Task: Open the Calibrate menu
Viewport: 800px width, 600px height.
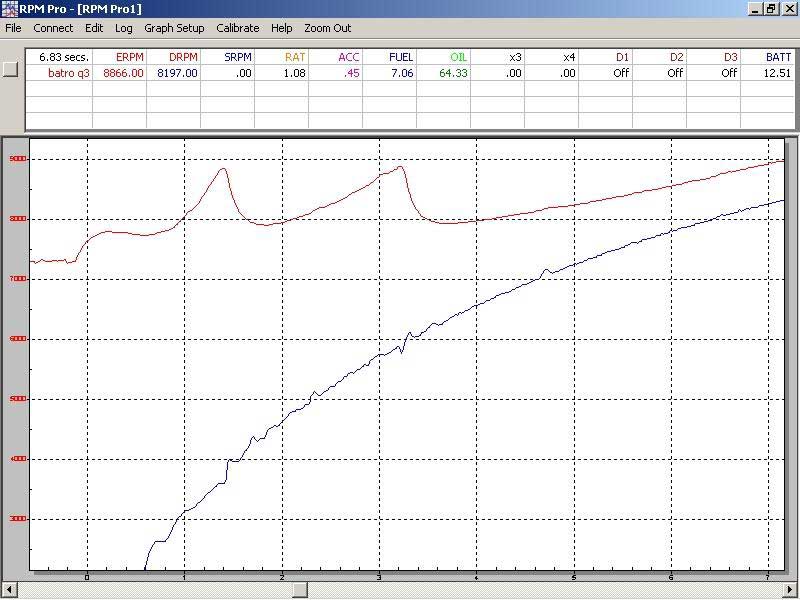Action: tap(238, 28)
